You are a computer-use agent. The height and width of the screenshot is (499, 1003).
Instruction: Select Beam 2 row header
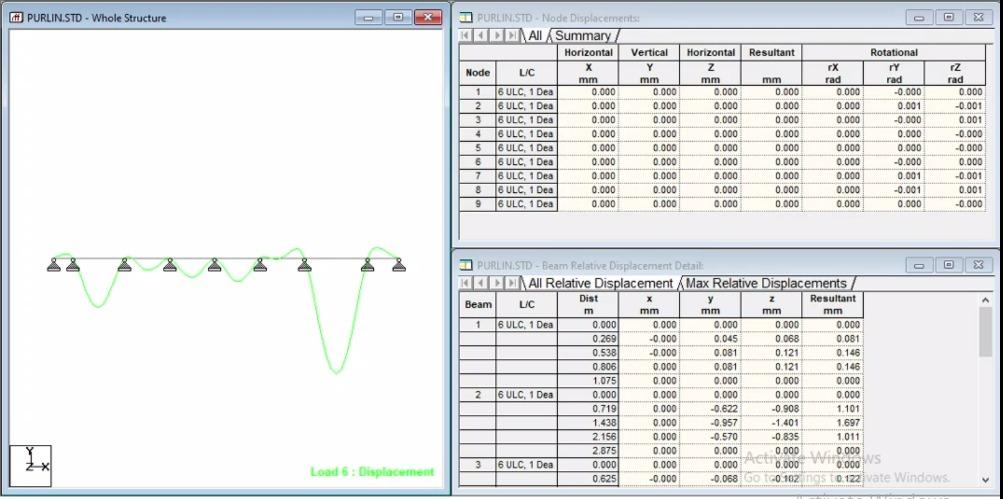click(478, 395)
